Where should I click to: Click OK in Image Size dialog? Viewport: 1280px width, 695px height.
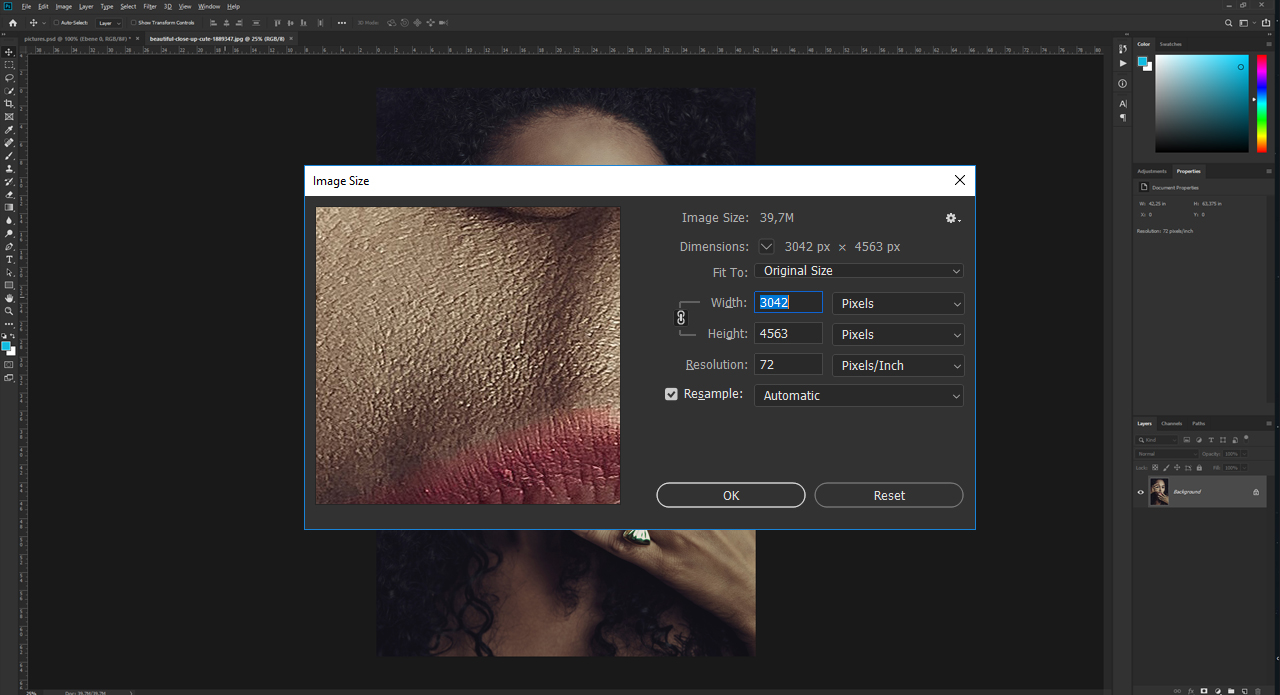tap(730, 495)
